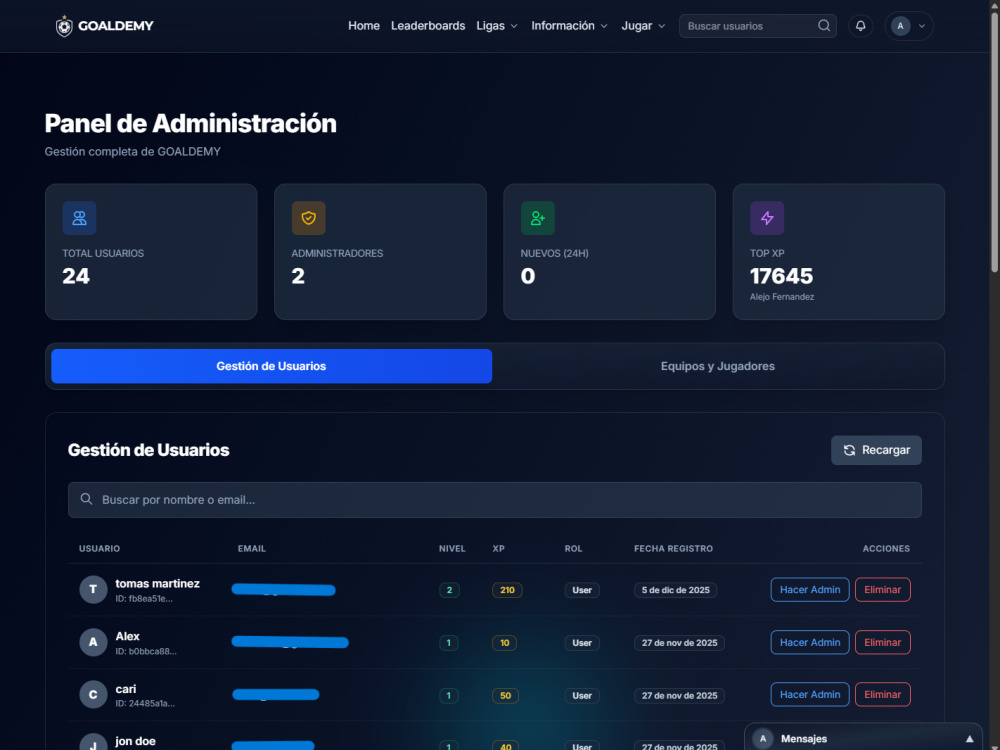Switch to Gestión de Usuarios tab
The height and width of the screenshot is (750, 1000).
point(271,366)
